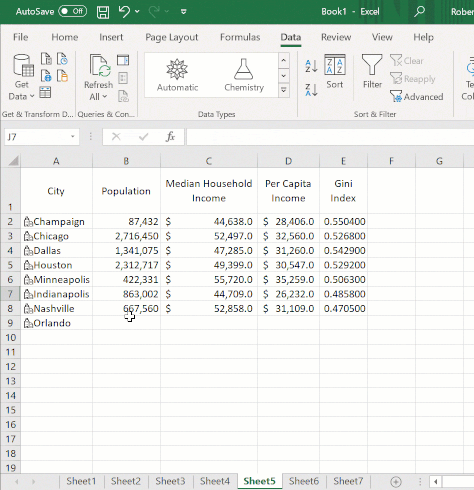Open the Sort dialog icon

[x=335, y=71]
